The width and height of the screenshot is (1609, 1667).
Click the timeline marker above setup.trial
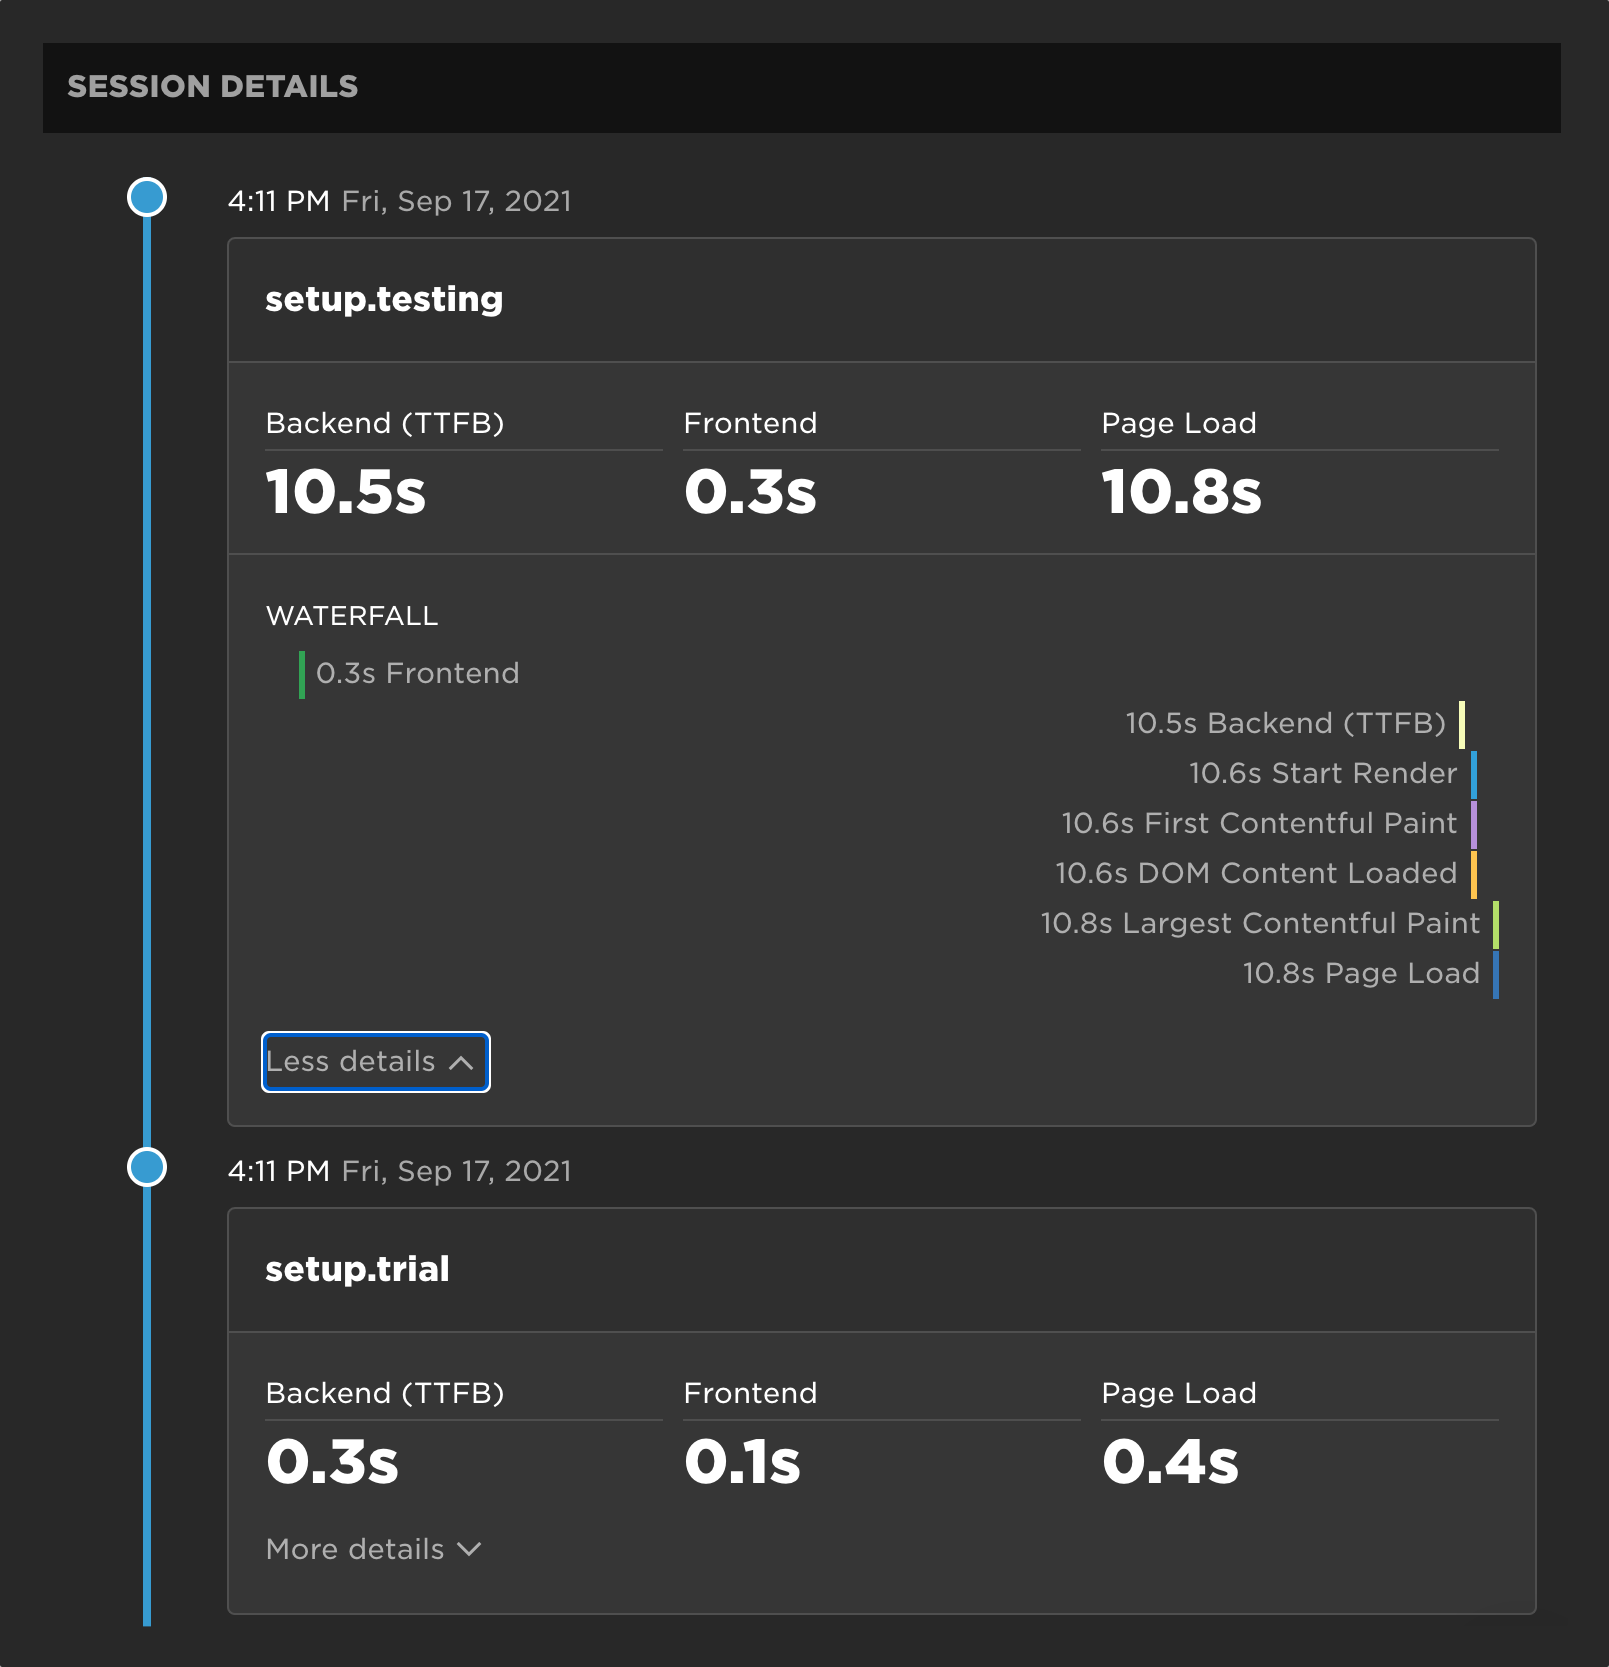click(x=147, y=1167)
